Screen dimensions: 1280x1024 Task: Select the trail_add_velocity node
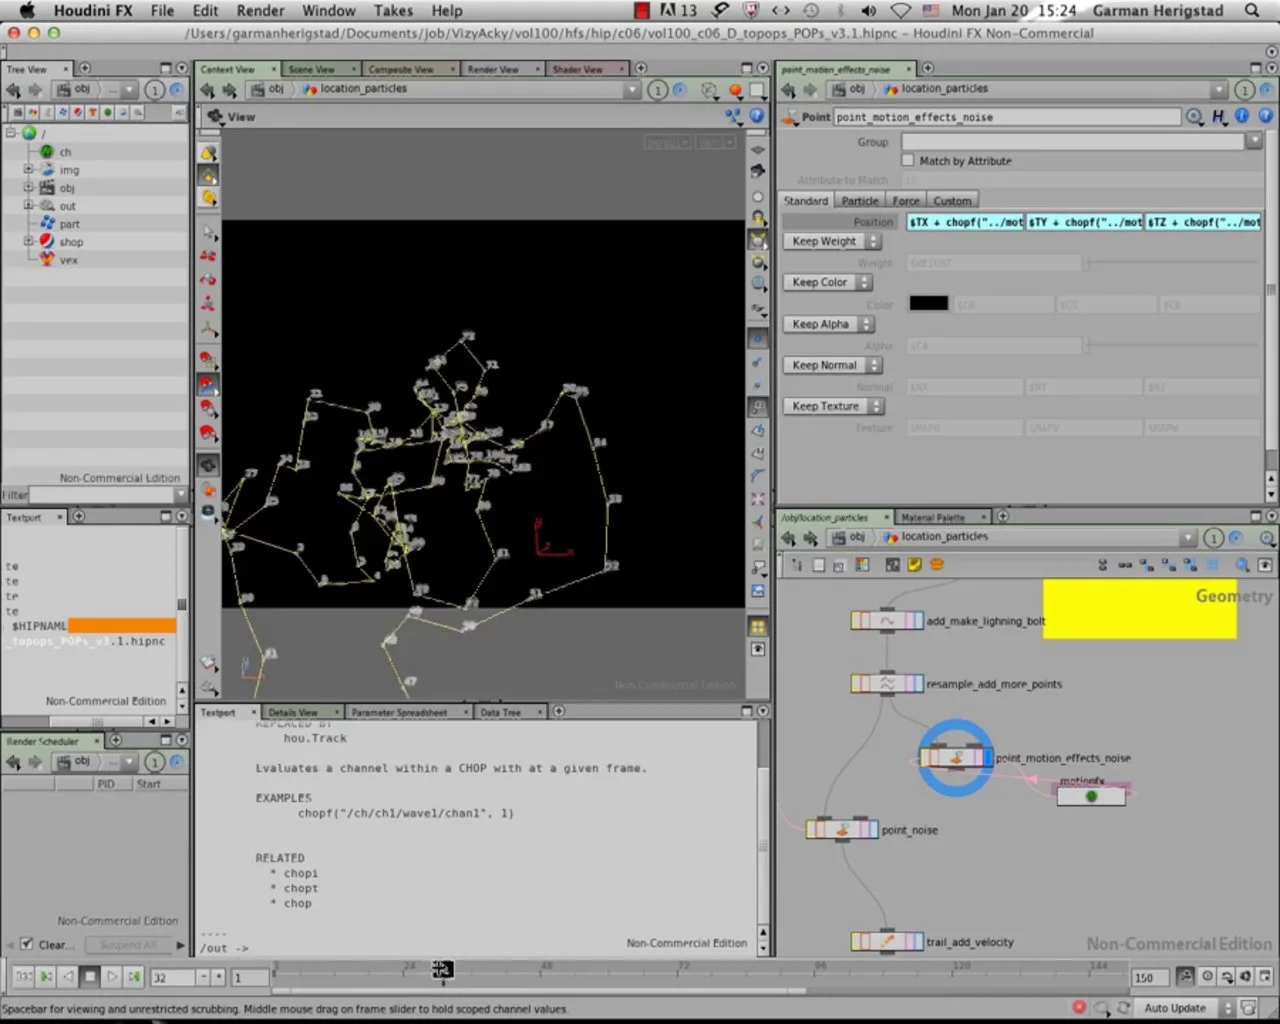(887, 942)
